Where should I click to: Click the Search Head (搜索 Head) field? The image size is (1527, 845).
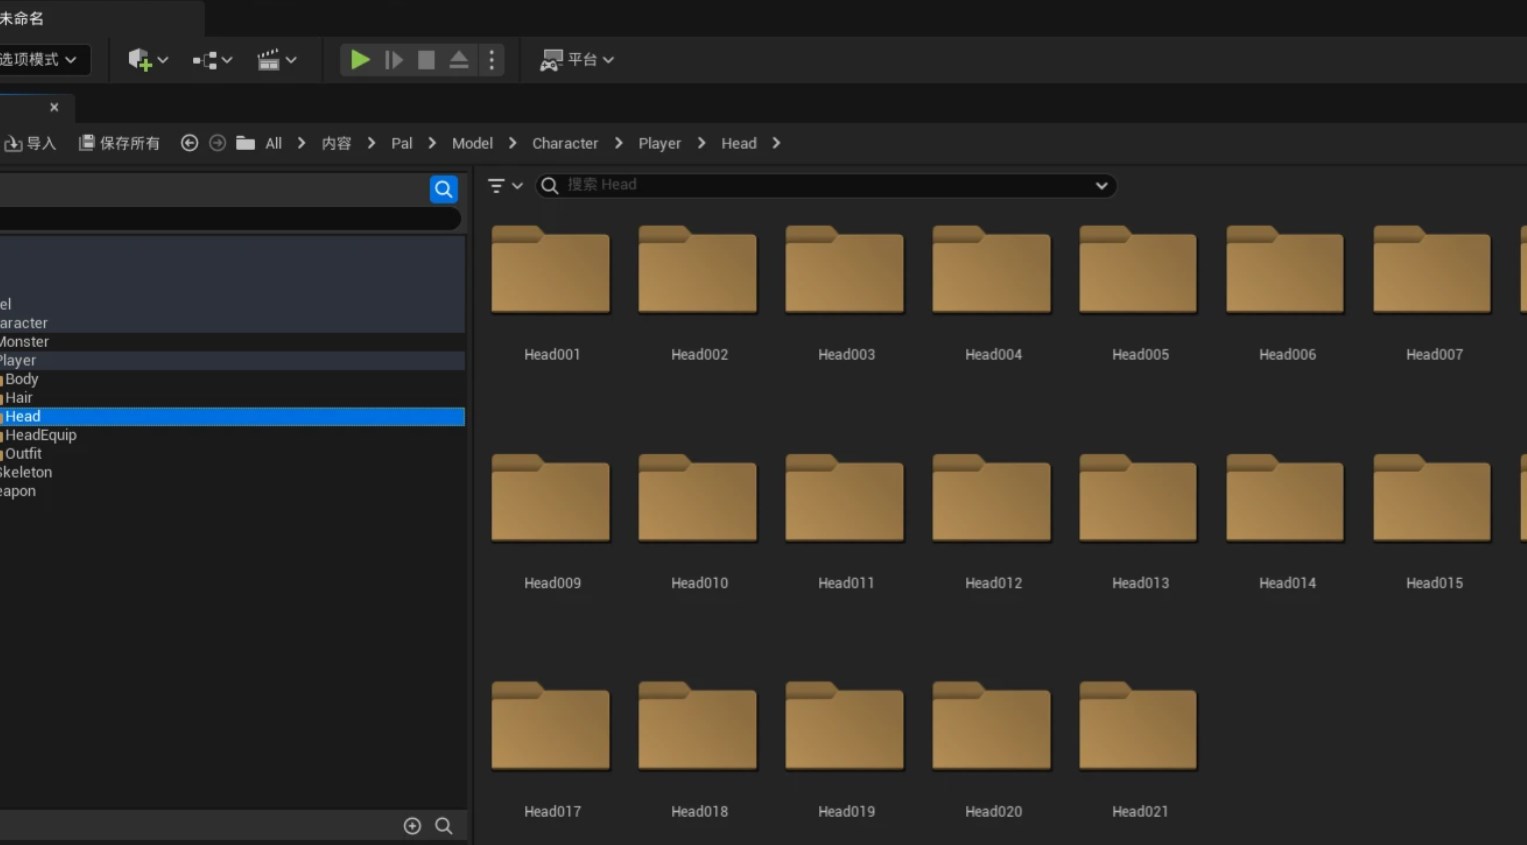[x=826, y=185]
